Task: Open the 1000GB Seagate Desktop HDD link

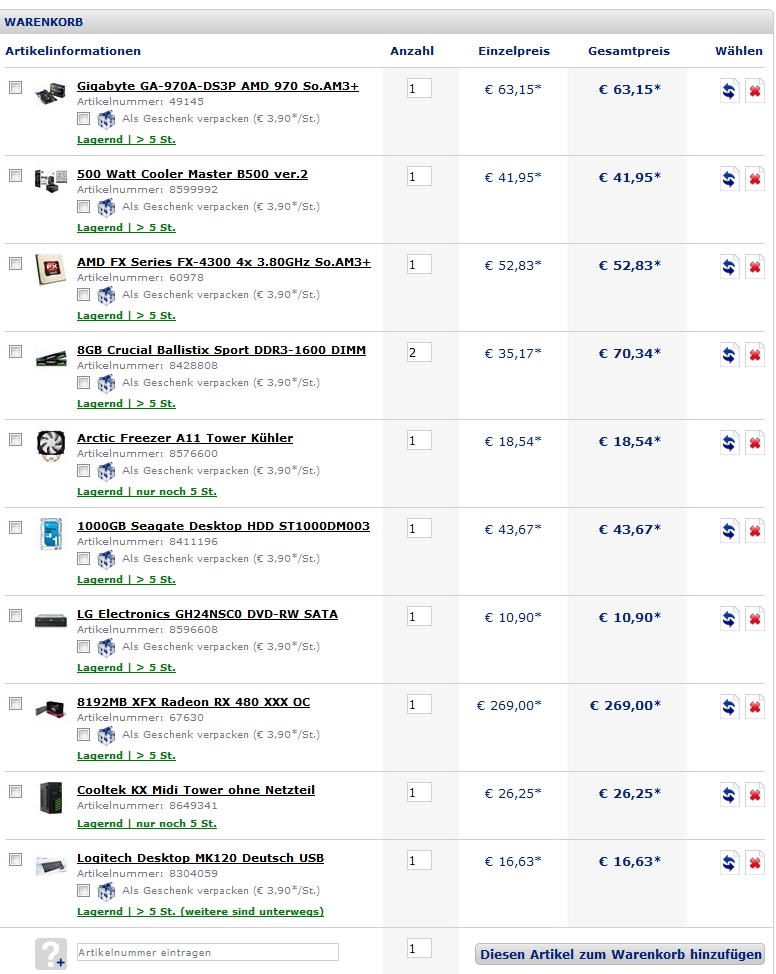Action: click(x=223, y=526)
